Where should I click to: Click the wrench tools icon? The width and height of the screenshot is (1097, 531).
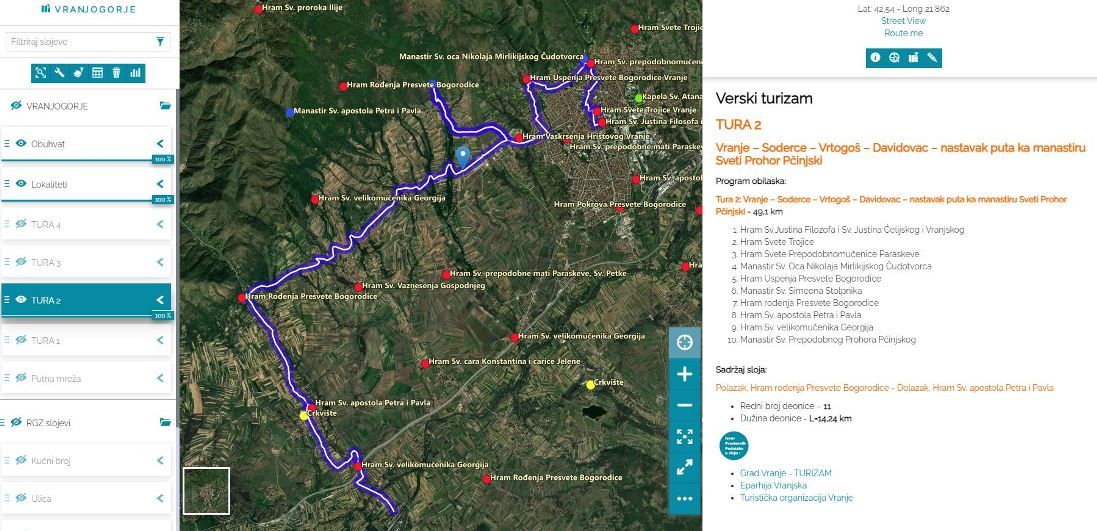click(x=60, y=72)
